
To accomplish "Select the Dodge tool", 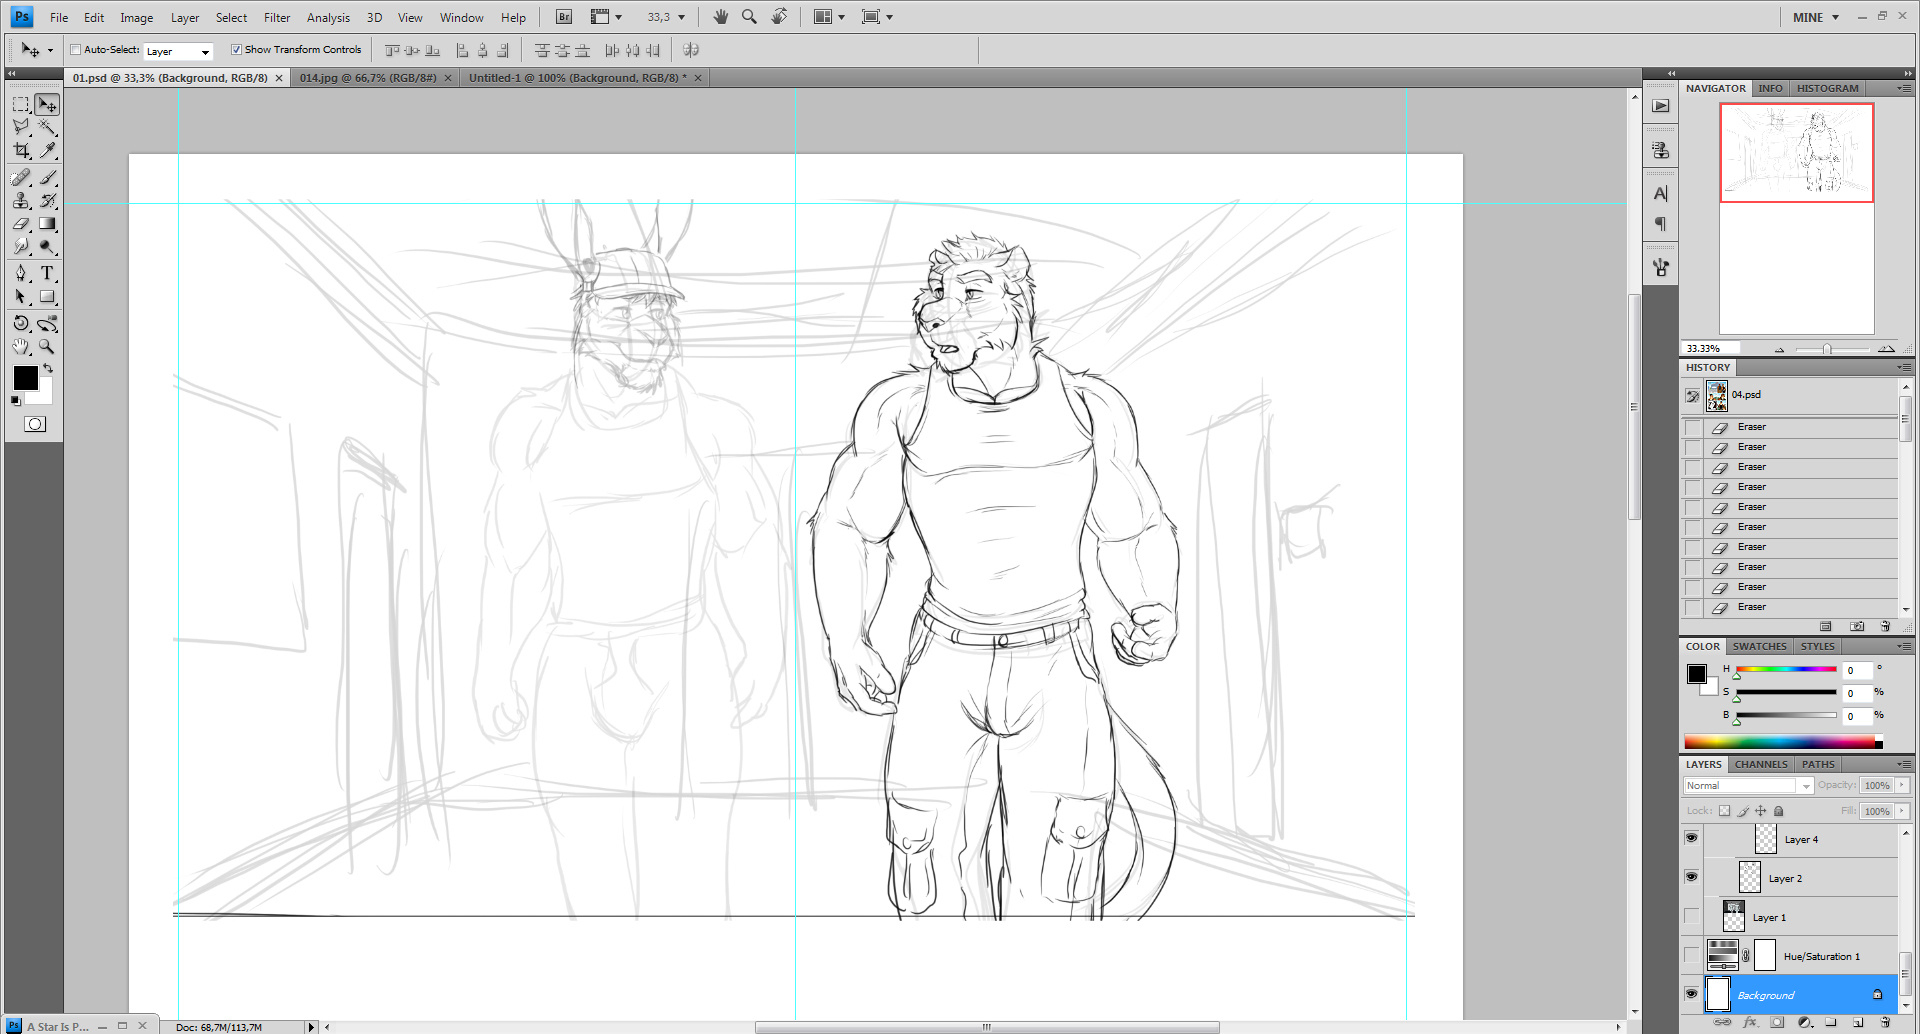I will pos(47,246).
